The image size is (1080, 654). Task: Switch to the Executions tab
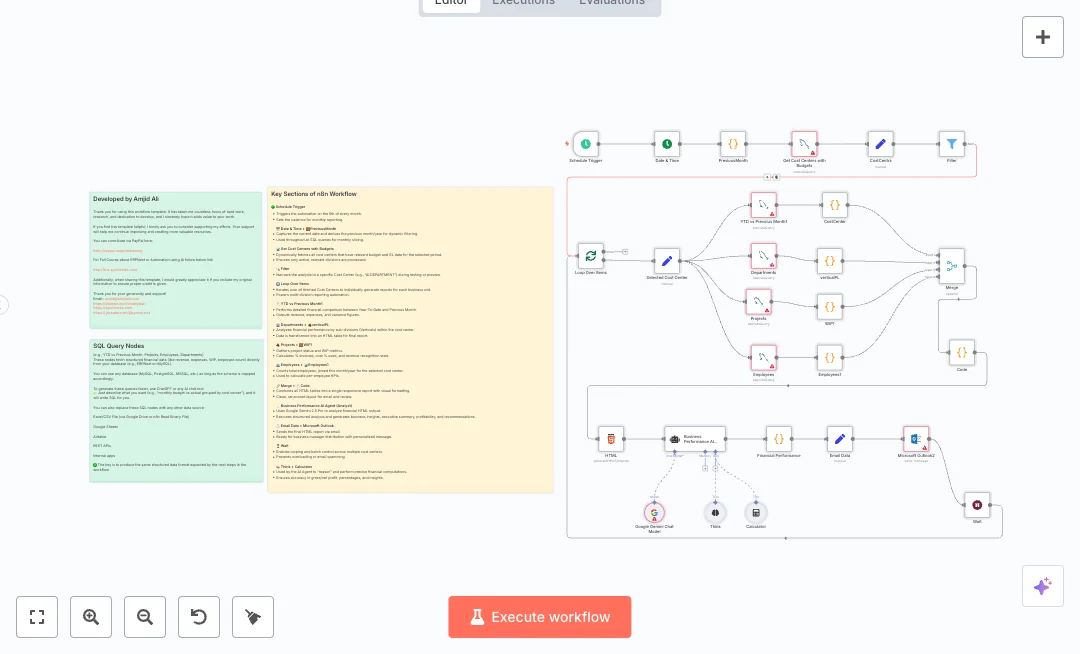point(523,3)
